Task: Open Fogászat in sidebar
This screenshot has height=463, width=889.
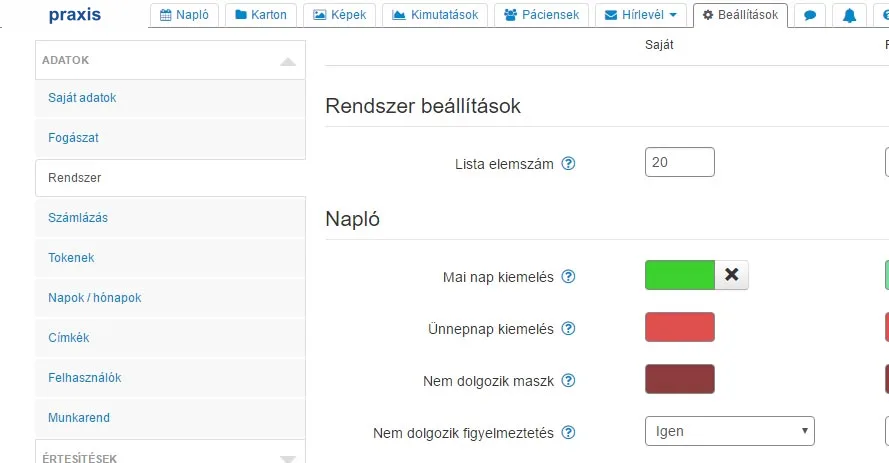Action: tap(170, 138)
